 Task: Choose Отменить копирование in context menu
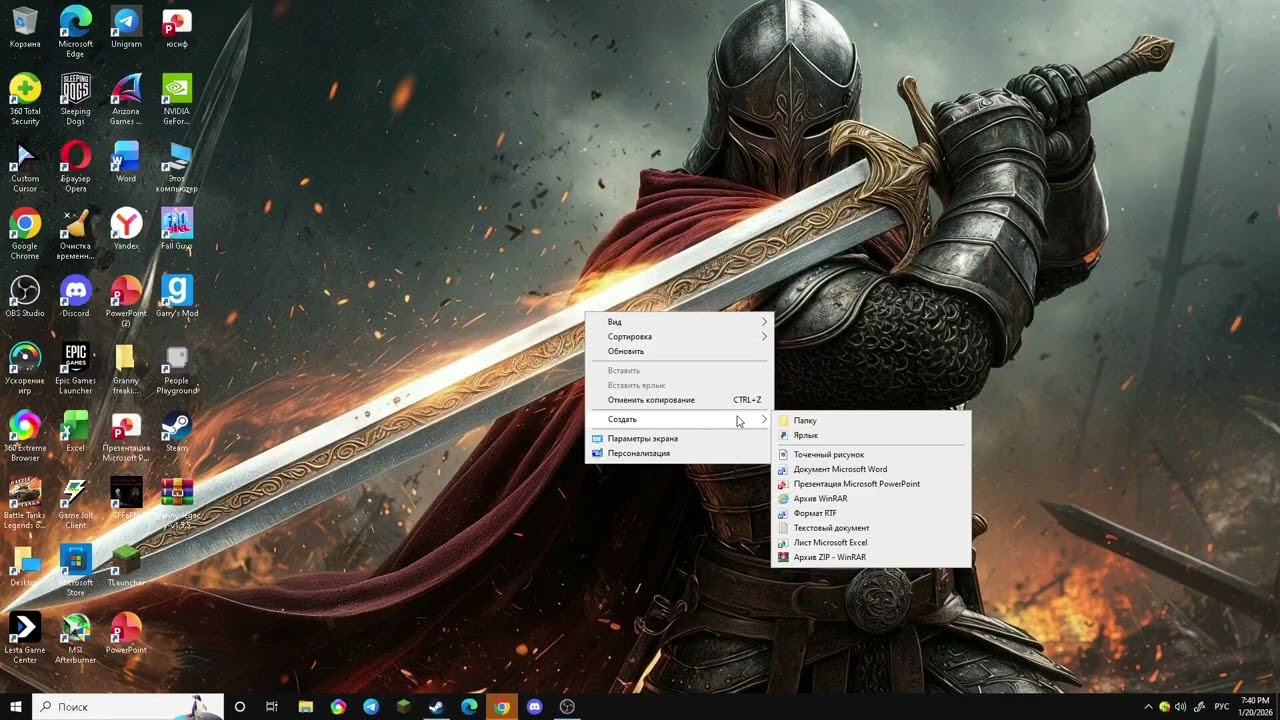pyautogui.click(x=679, y=400)
